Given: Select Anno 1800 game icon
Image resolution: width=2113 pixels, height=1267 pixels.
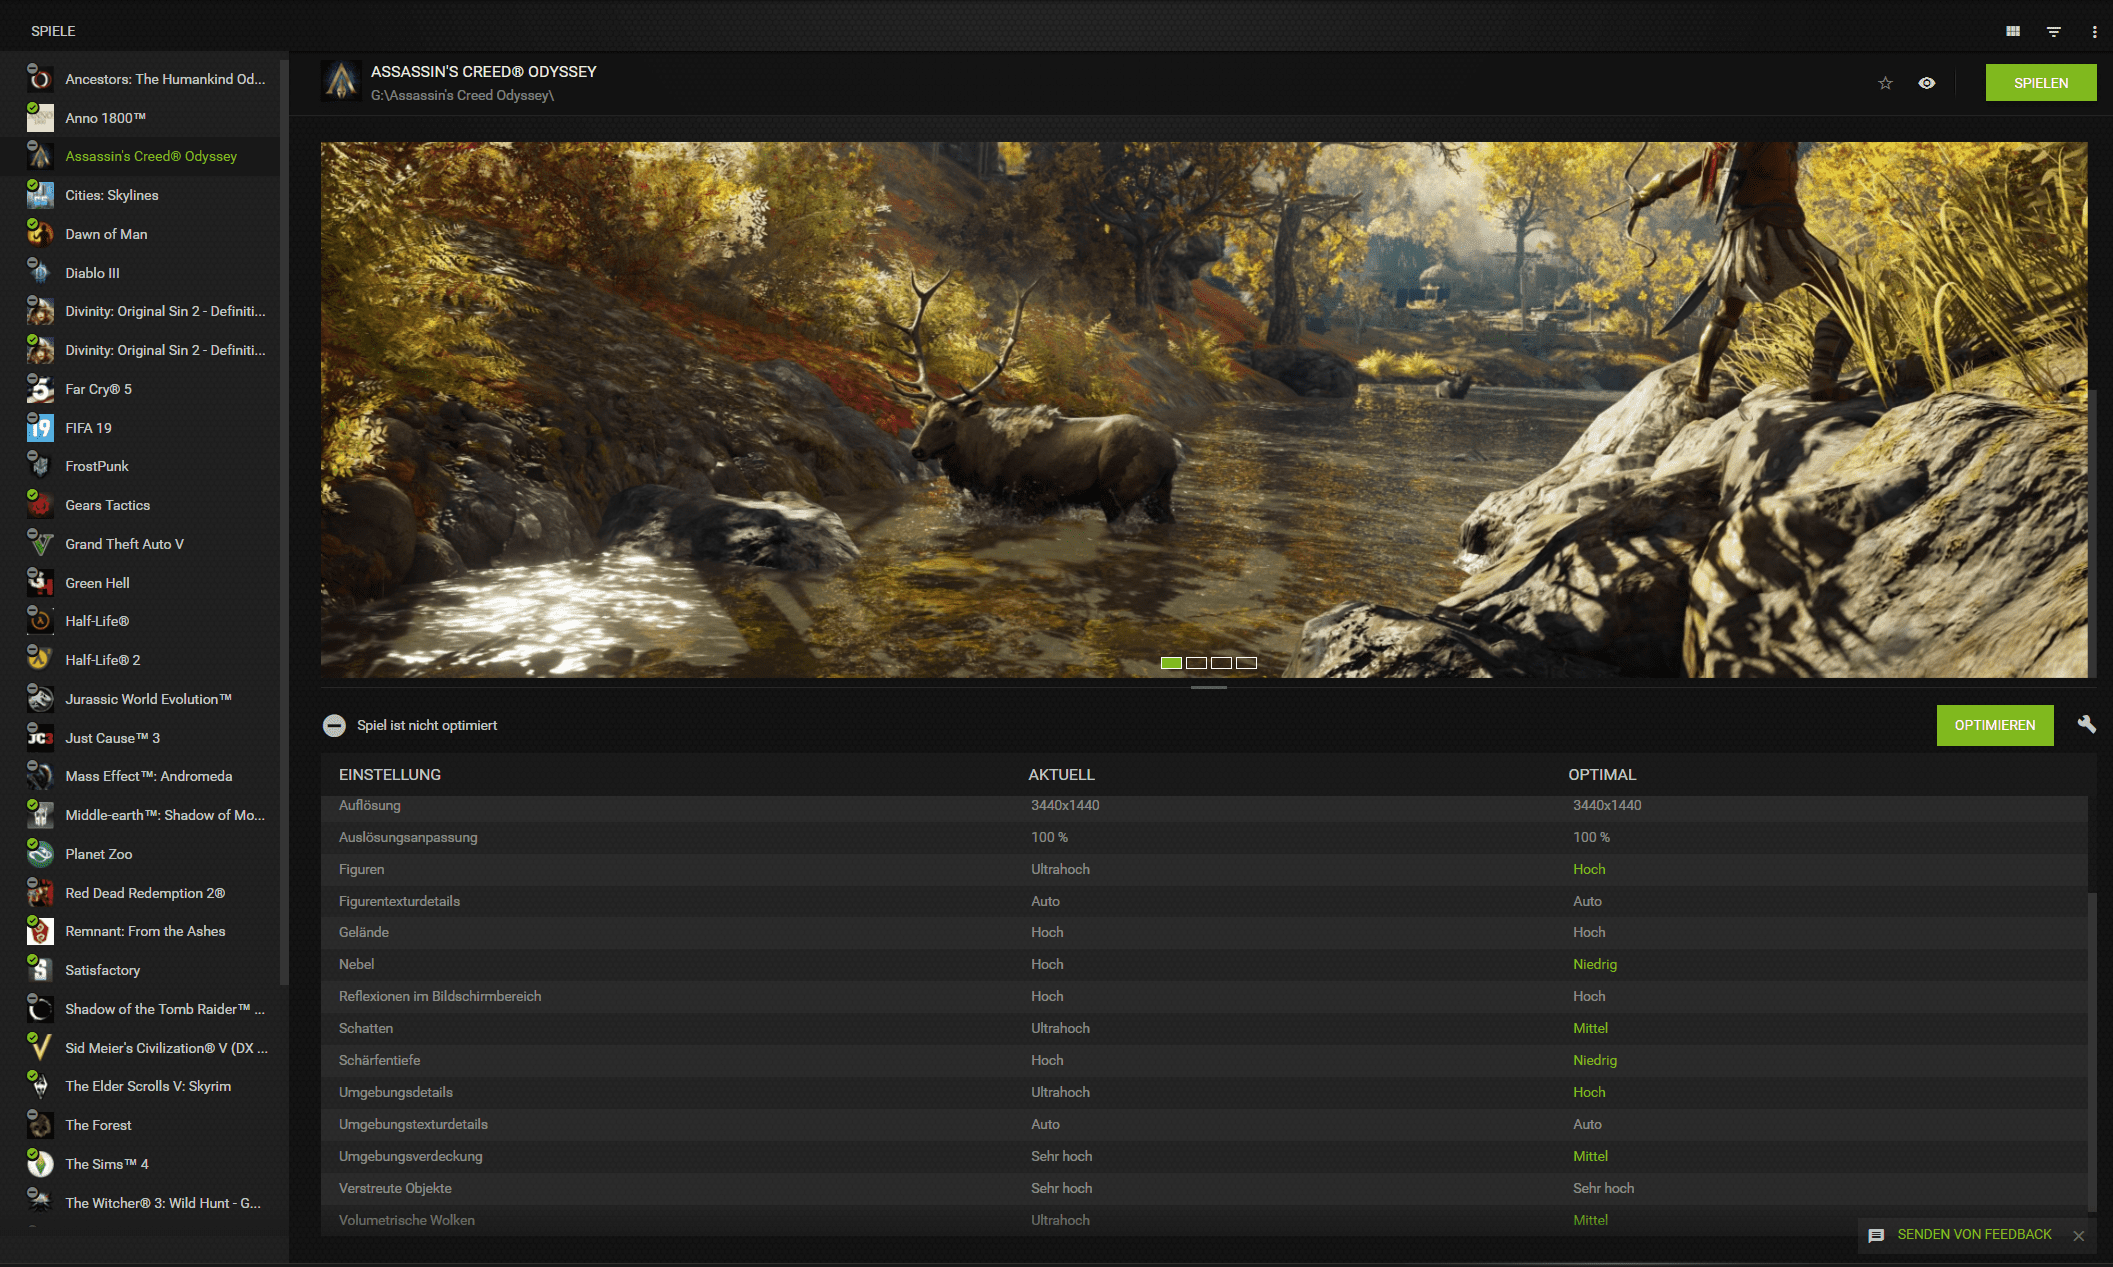Looking at the screenshot, I should 40,118.
